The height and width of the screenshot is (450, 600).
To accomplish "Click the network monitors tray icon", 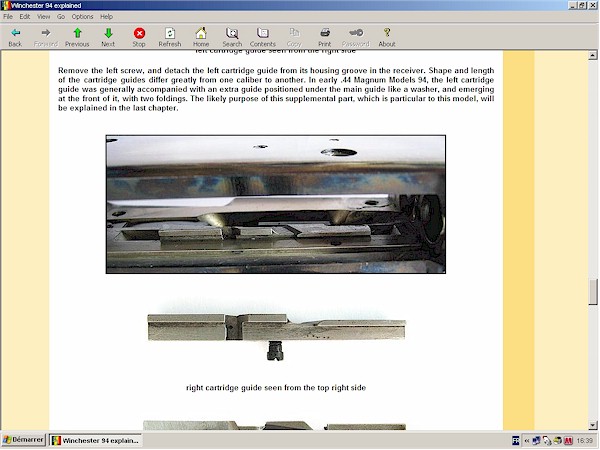I will pos(536,441).
